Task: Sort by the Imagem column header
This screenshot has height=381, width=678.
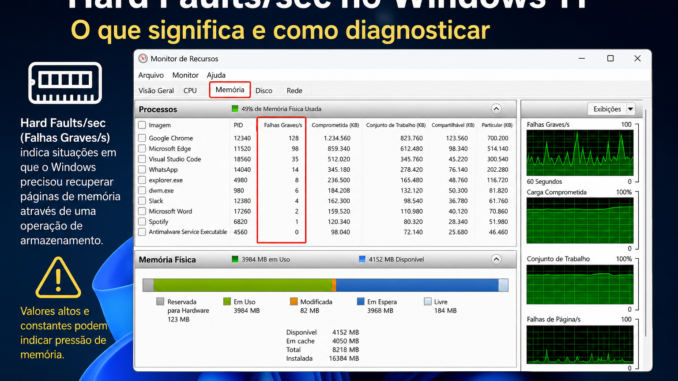Action: coord(160,125)
